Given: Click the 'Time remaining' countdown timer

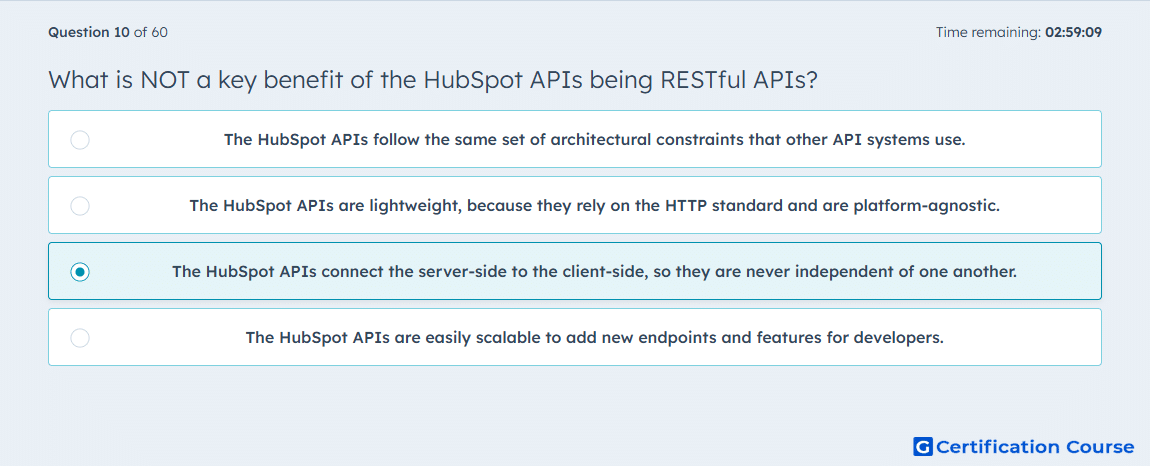Looking at the screenshot, I should pos(1019,32).
